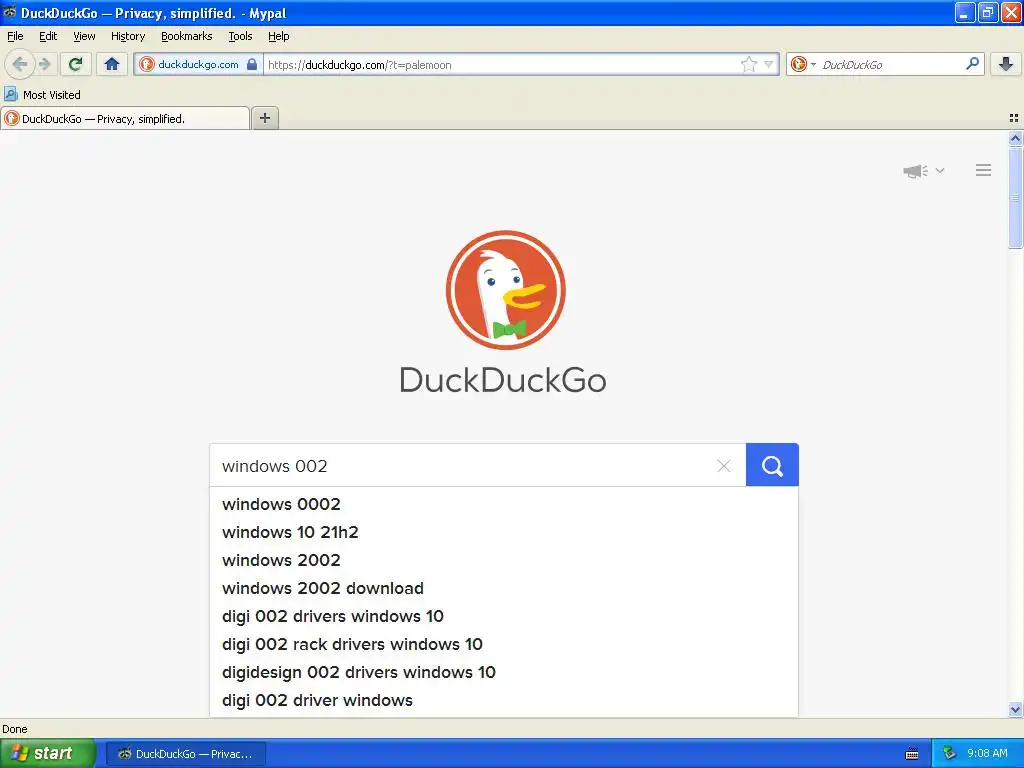Select "digi 002 rack drivers windows 10"
Image resolution: width=1024 pixels, height=768 pixels.
504,645
